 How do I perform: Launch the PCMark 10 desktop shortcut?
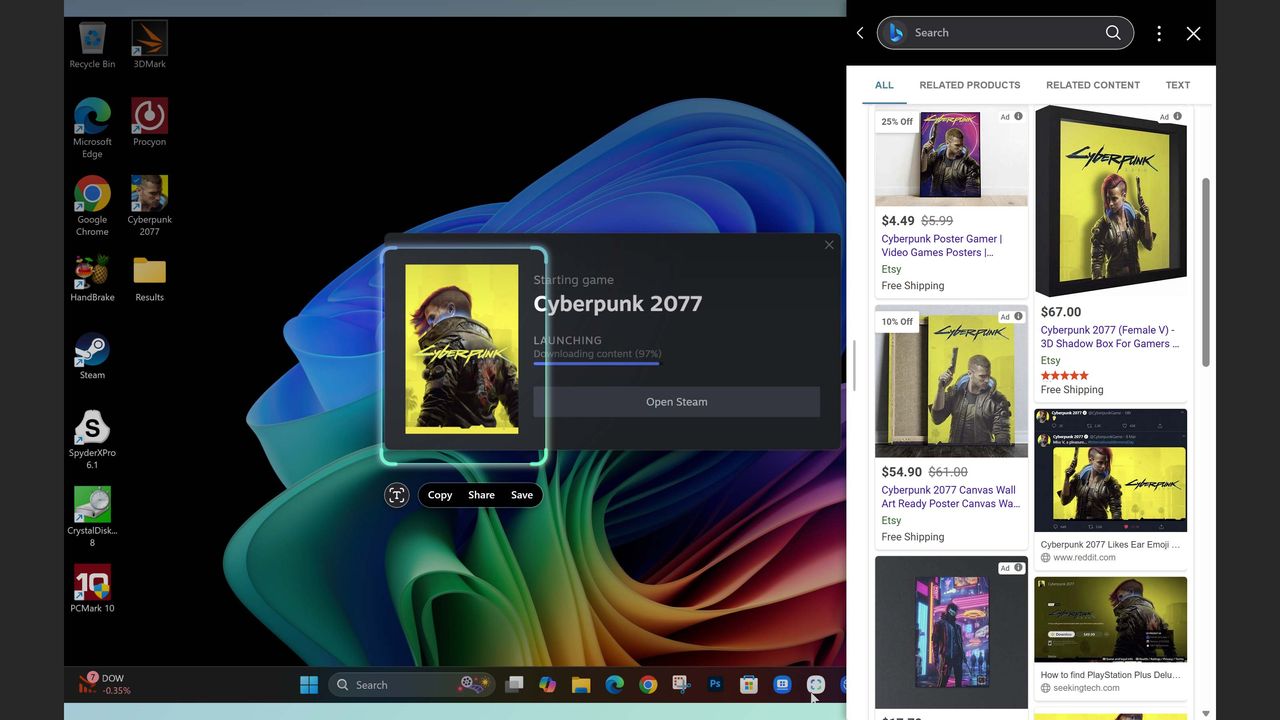pos(92,589)
